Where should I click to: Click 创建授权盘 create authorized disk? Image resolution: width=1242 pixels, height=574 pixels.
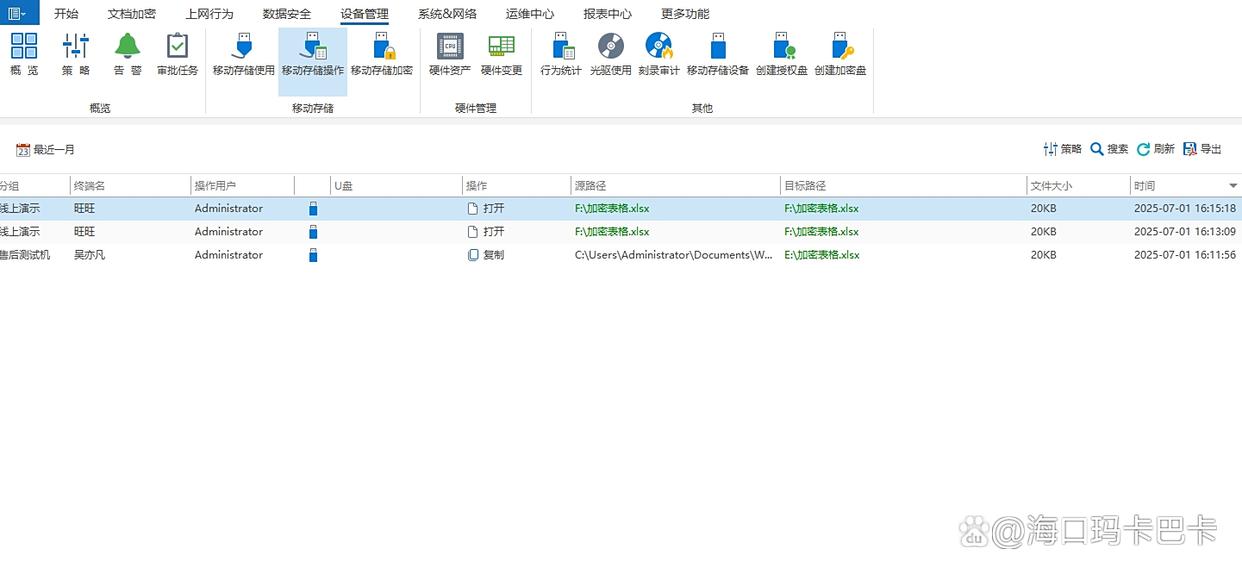pos(782,54)
